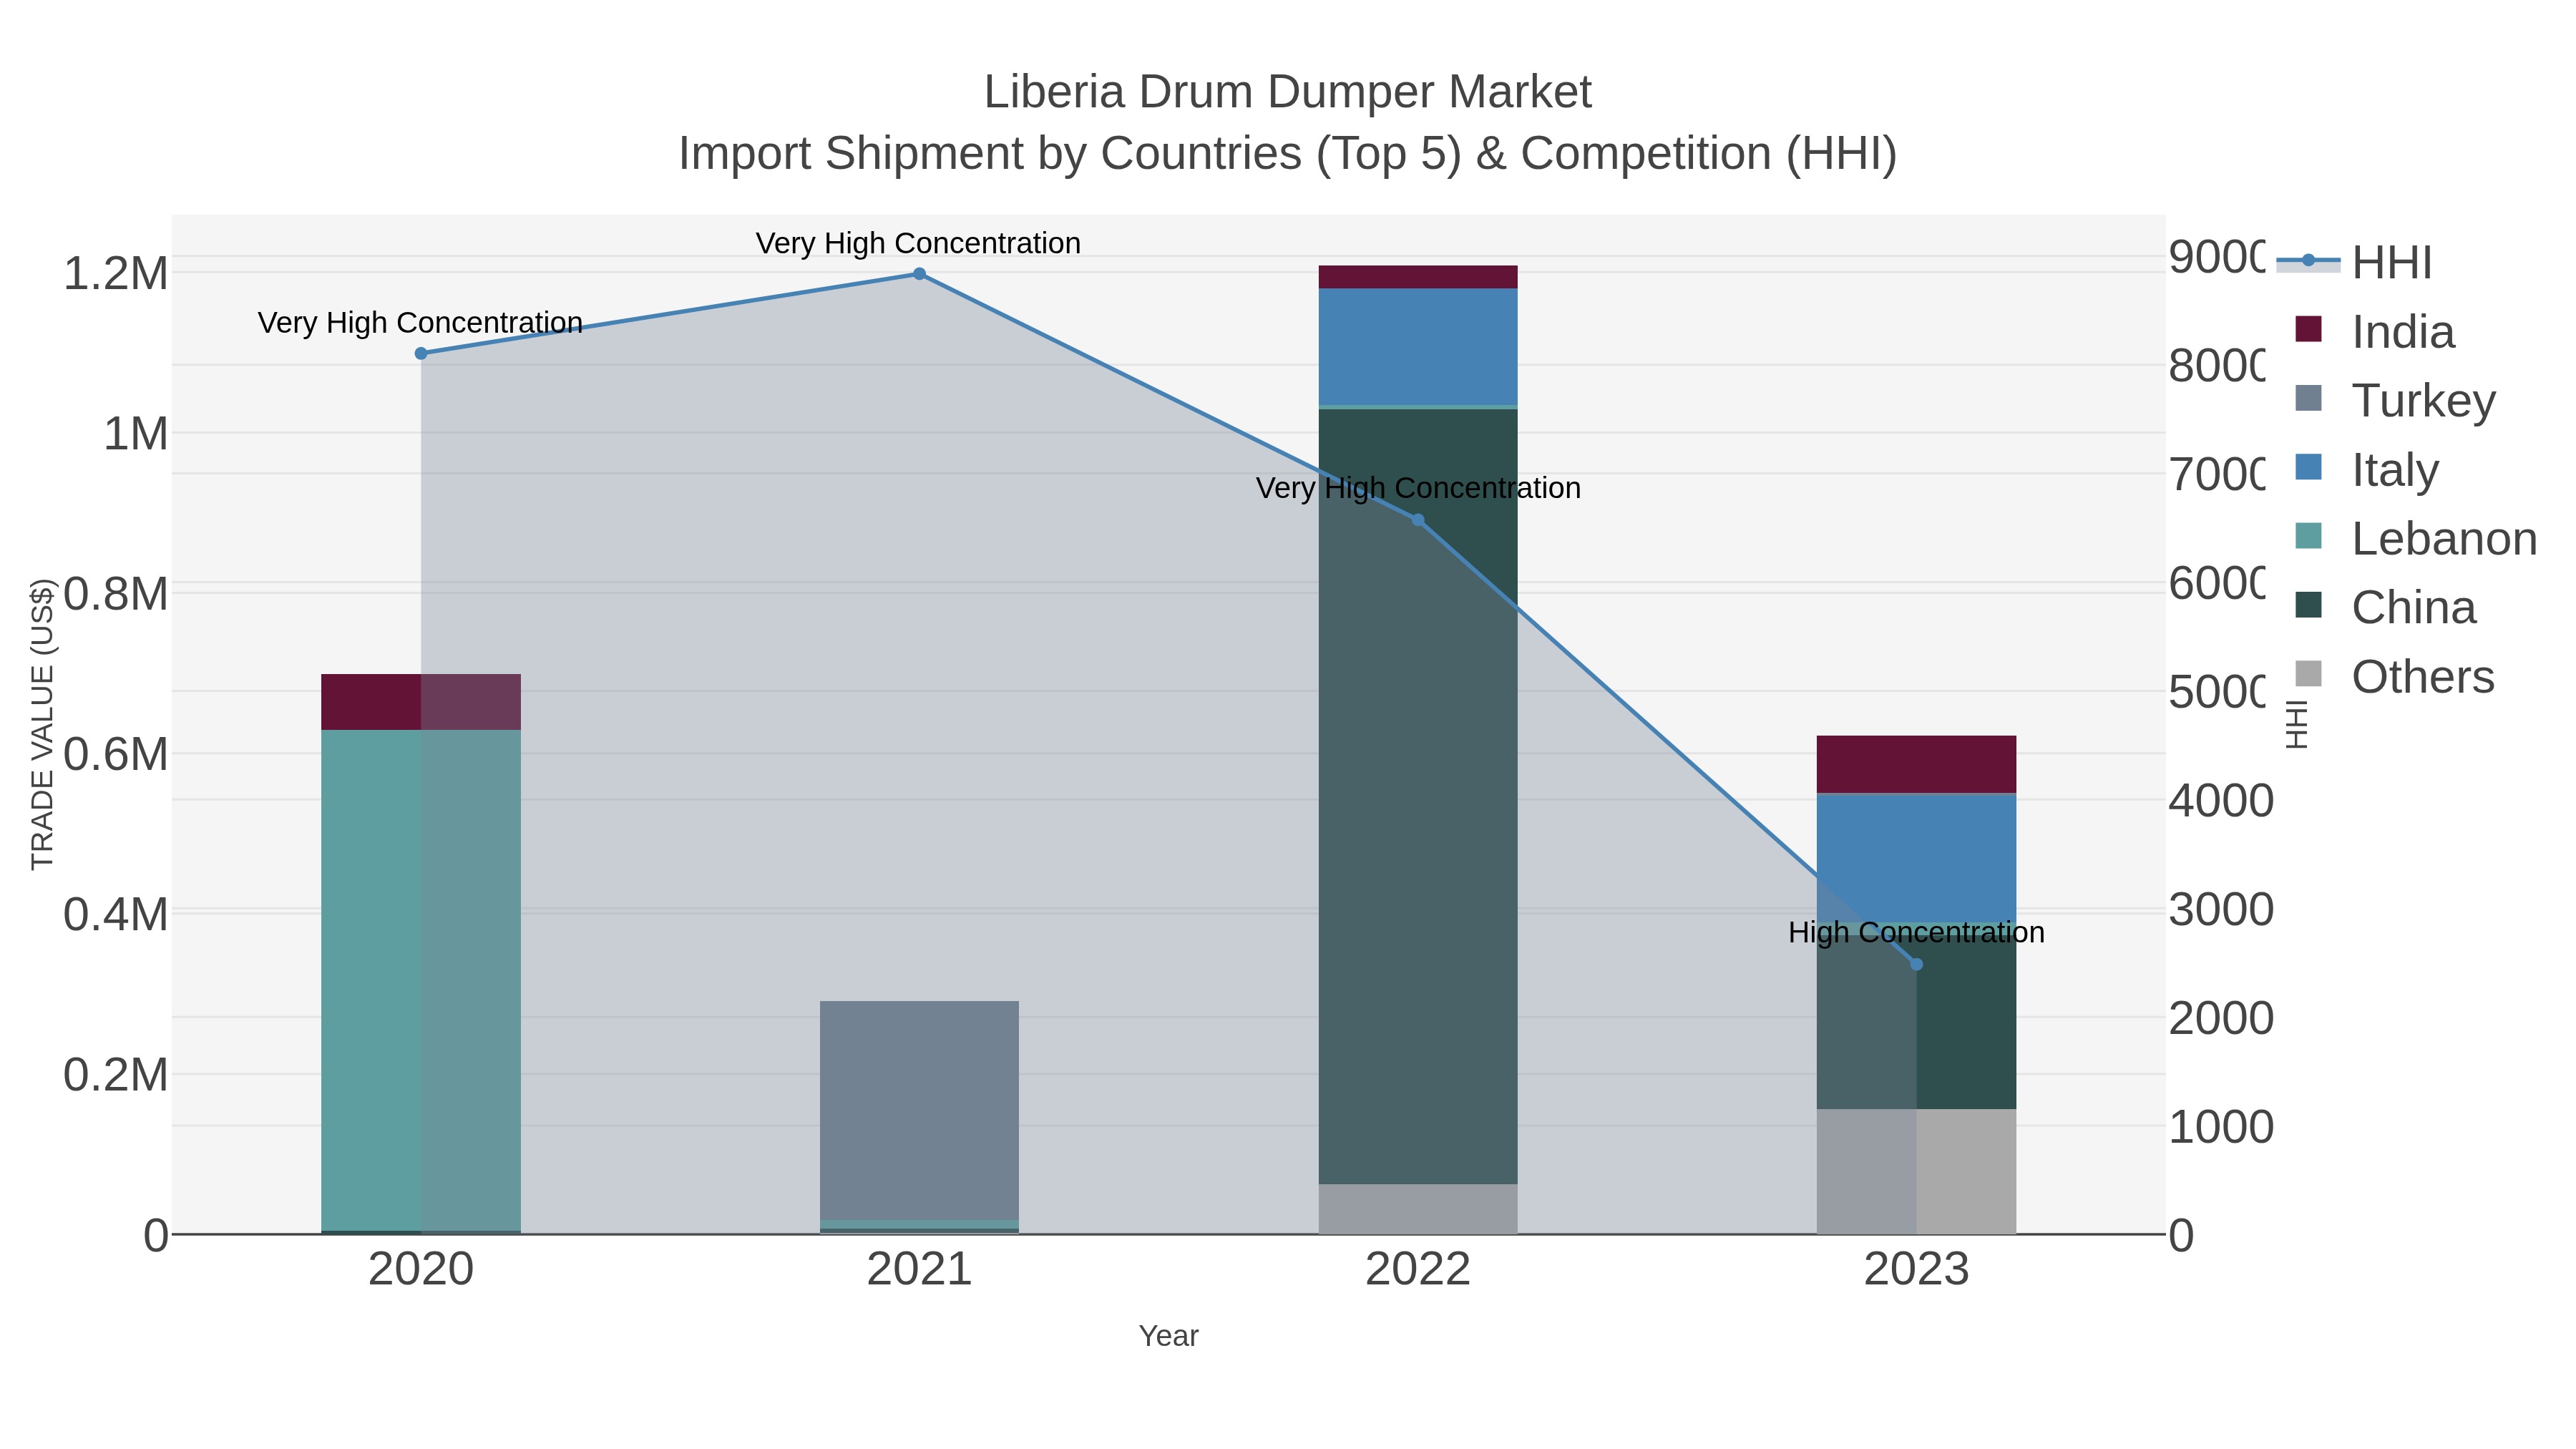This screenshot has width=2576, height=1449.
Task: Click the Lebanon bar segment in 2020
Action: [x=421, y=980]
